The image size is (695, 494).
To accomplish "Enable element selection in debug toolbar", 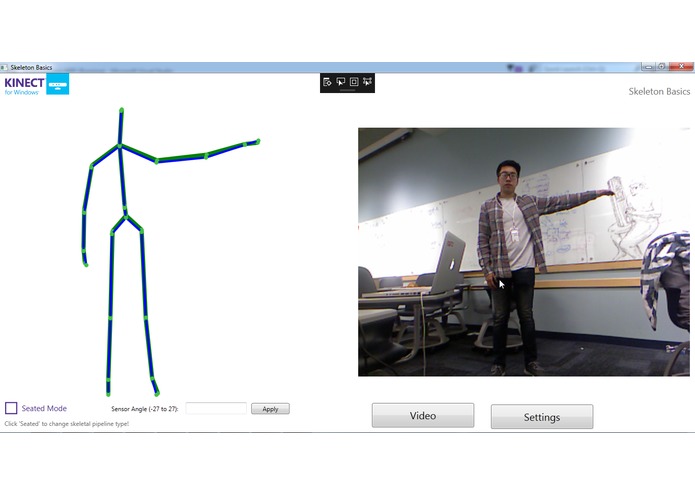I will click(x=340, y=82).
